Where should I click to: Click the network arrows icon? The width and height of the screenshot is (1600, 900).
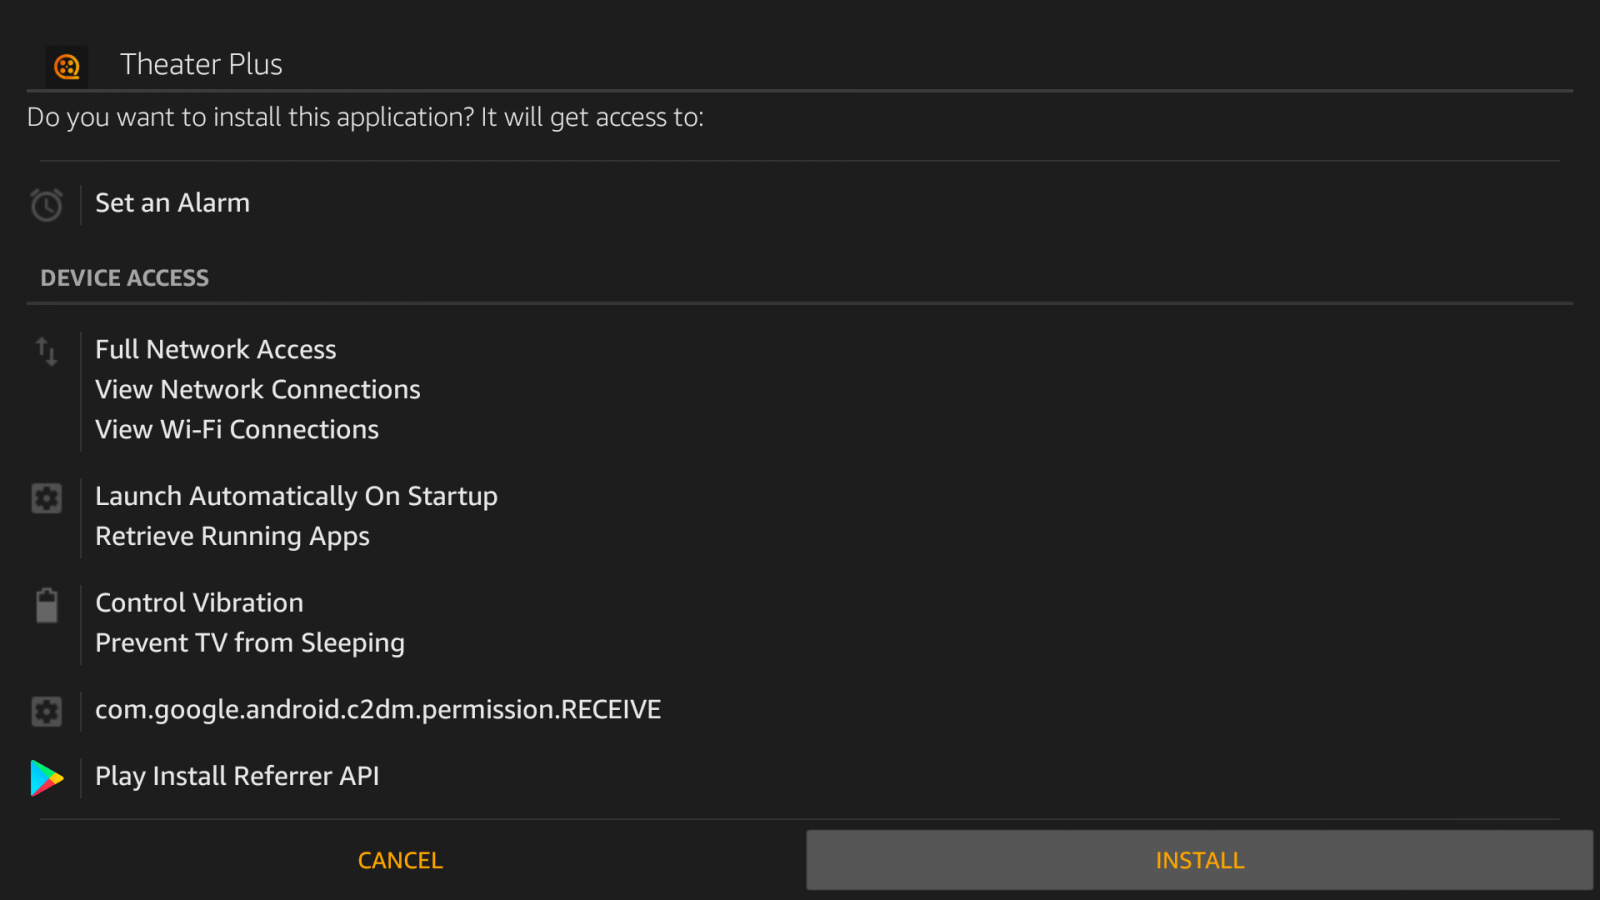pyautogui.click(x=46, y=351)
